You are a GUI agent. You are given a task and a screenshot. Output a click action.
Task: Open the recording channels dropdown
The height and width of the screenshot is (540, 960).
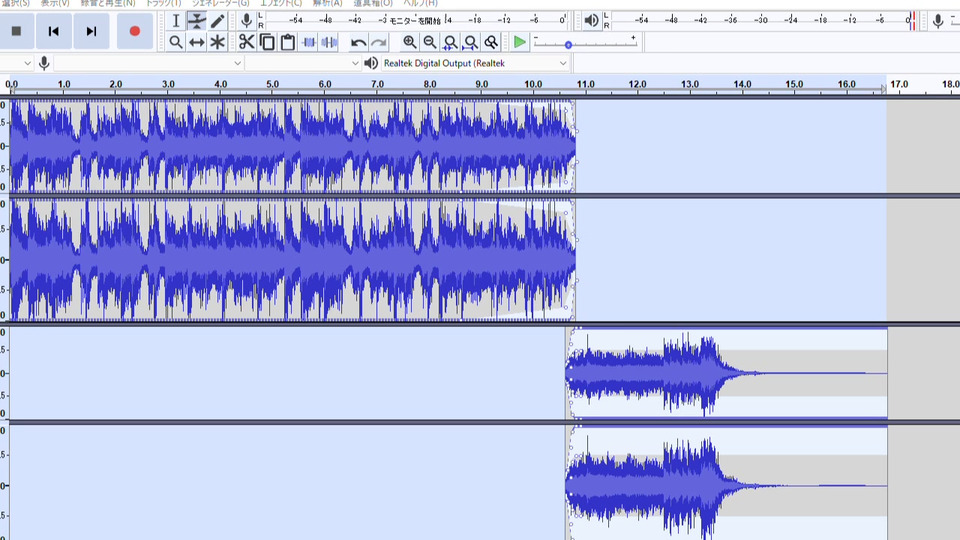[303, 63]
